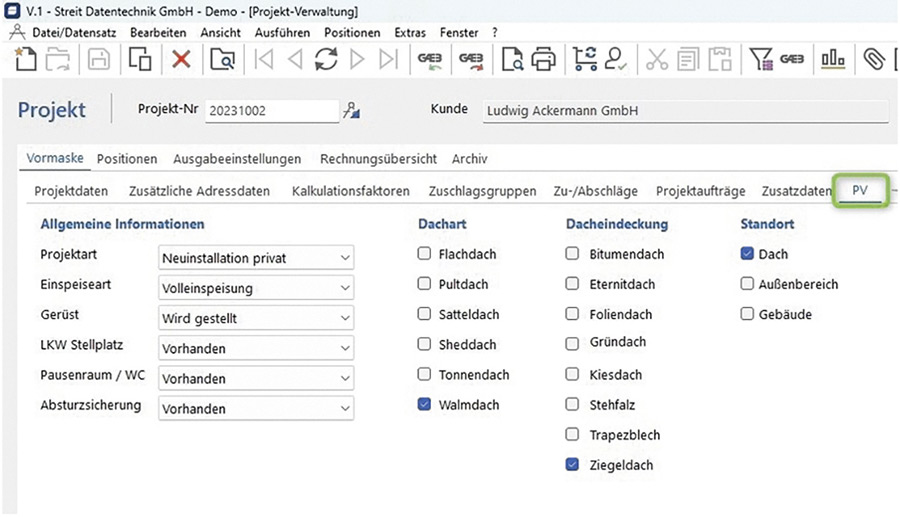
Task: Click the new document toolbar icon
Action: coord(26,60)
